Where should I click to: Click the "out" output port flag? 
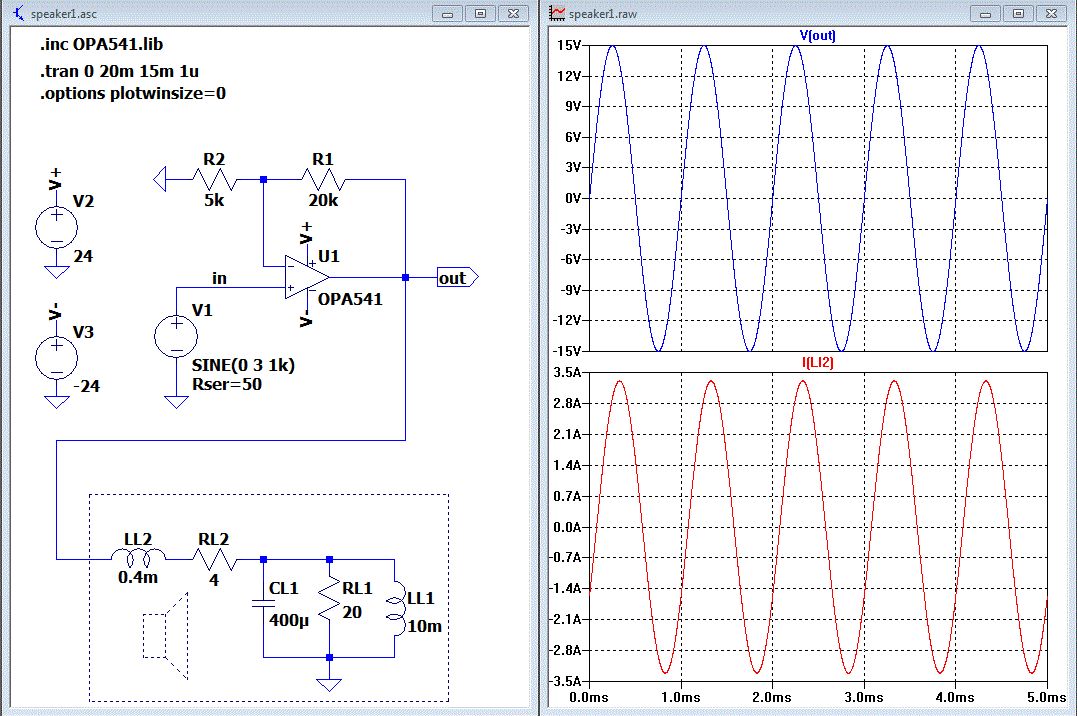coord(456,277)
